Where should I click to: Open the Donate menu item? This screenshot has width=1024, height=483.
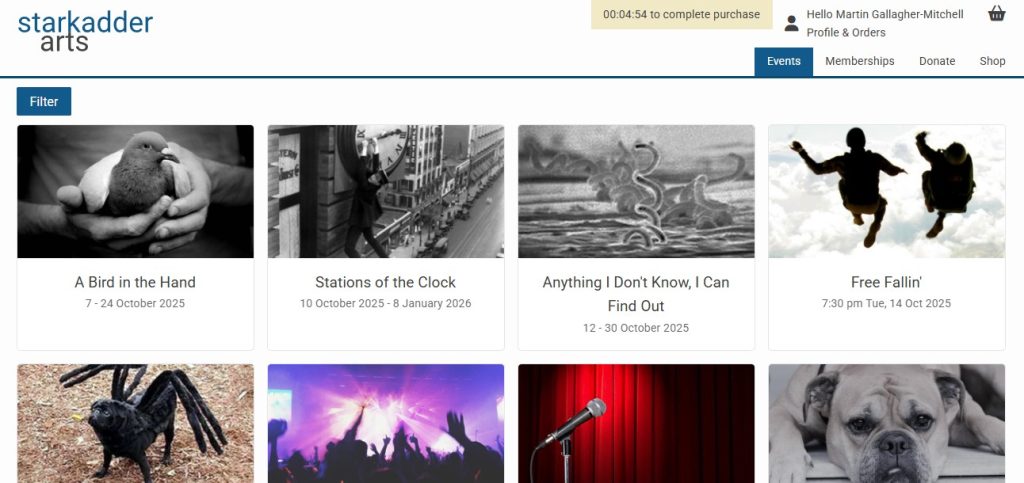(937, 61)
